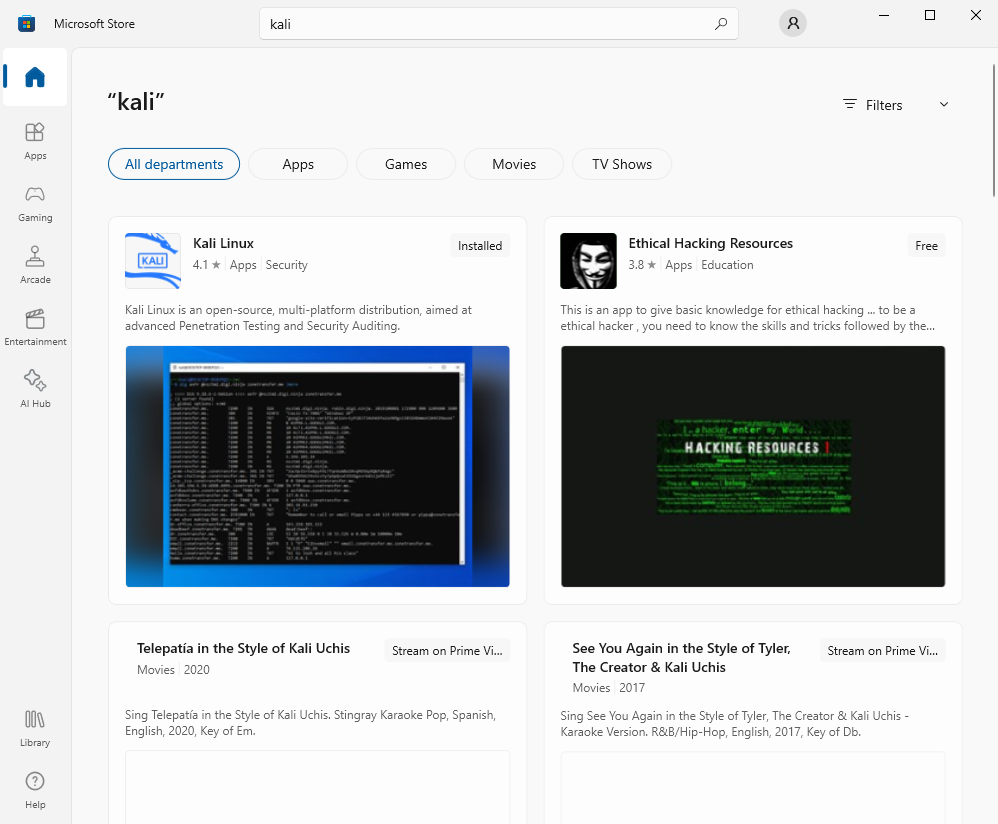Go to the Arcade section
998x824 pixels.
point(34,264)
